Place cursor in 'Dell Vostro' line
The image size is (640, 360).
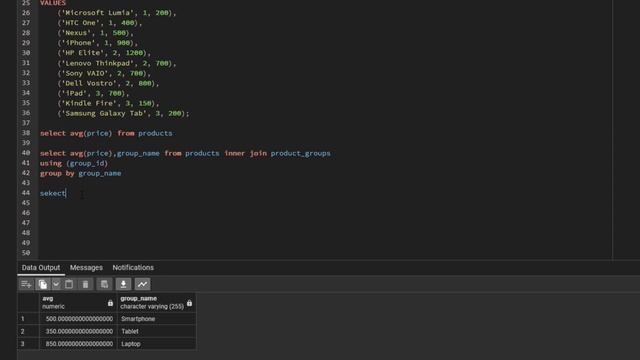[x=108, y=83]
